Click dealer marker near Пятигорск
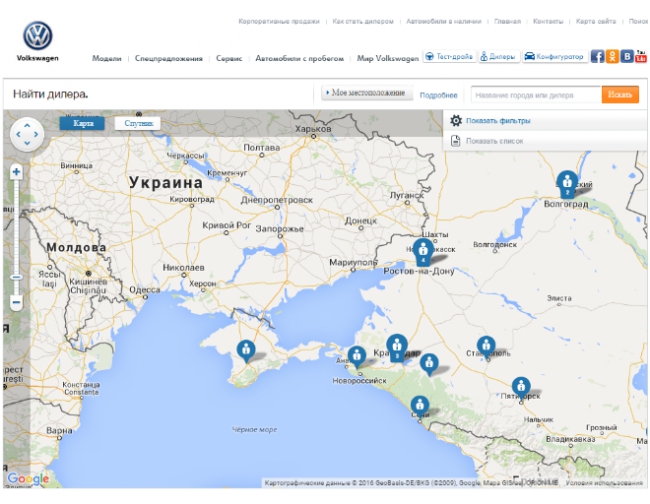 pos(521,387)
